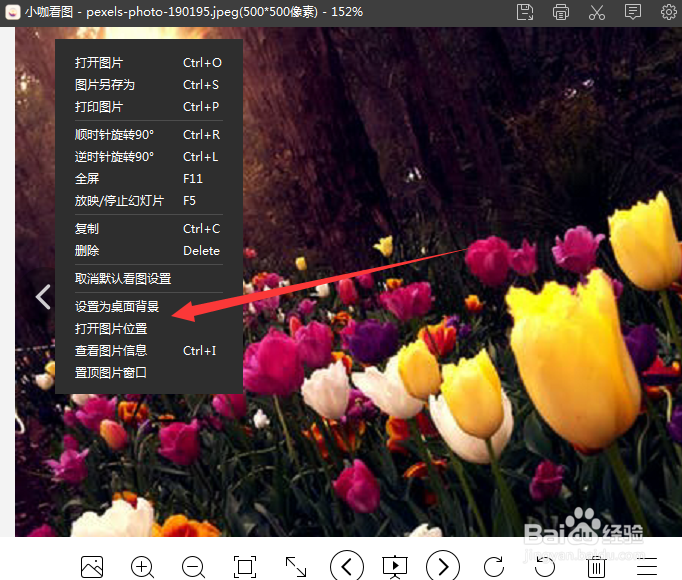
Task: Click the title text pexels-photo-190195.jpeg
Action: click(162, 12)
